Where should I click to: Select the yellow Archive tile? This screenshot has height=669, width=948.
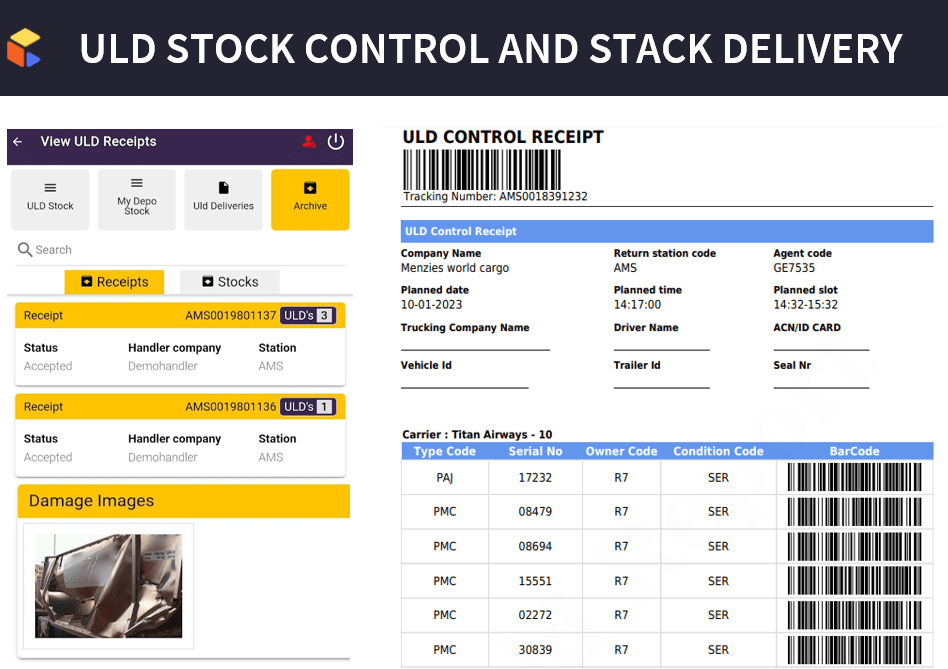pos(310,199)
